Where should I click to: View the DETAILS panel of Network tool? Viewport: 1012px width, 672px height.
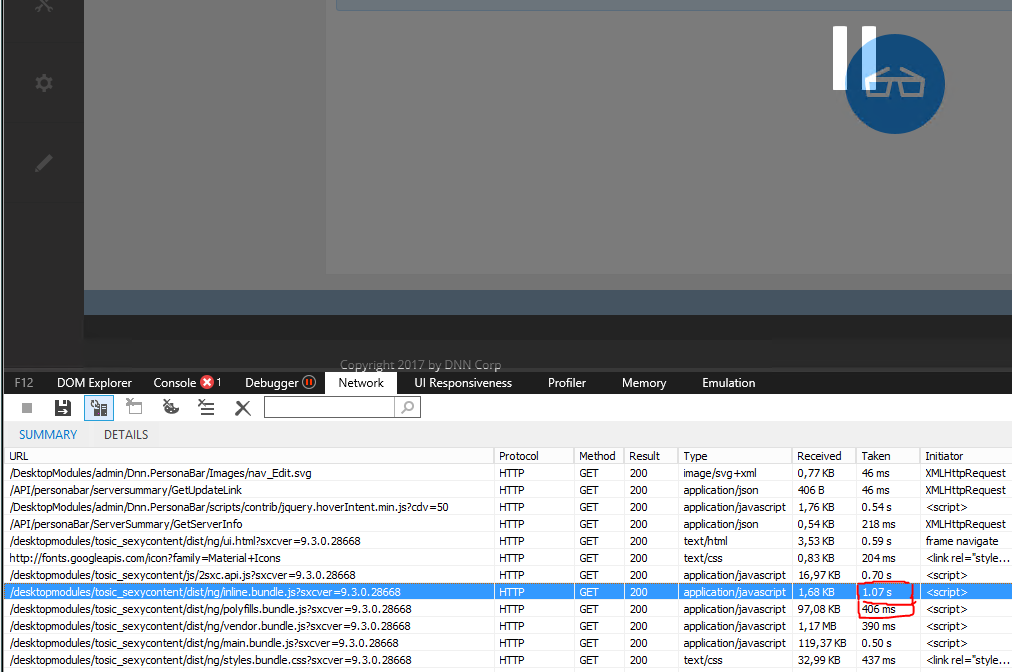125,434
